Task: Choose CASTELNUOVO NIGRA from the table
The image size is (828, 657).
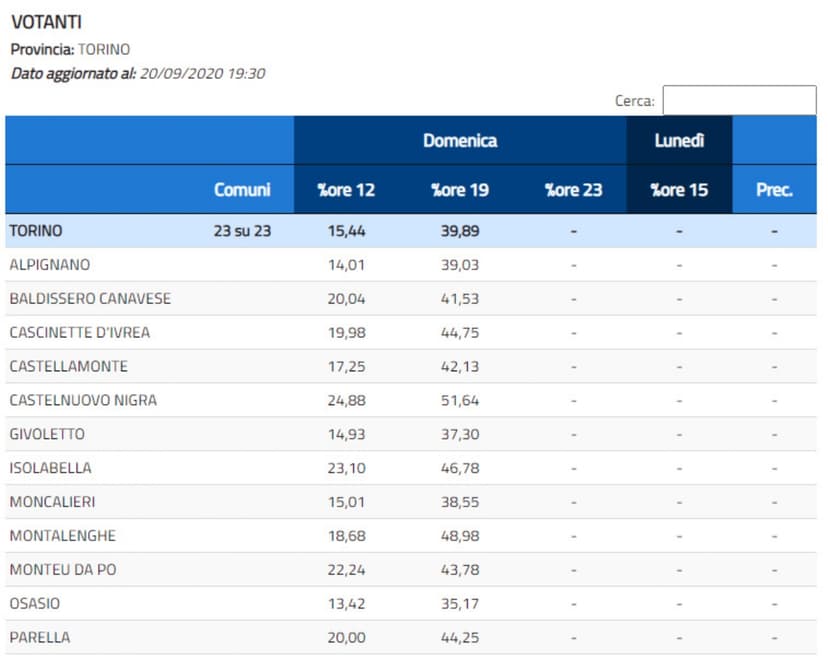Action: (83, 400)
